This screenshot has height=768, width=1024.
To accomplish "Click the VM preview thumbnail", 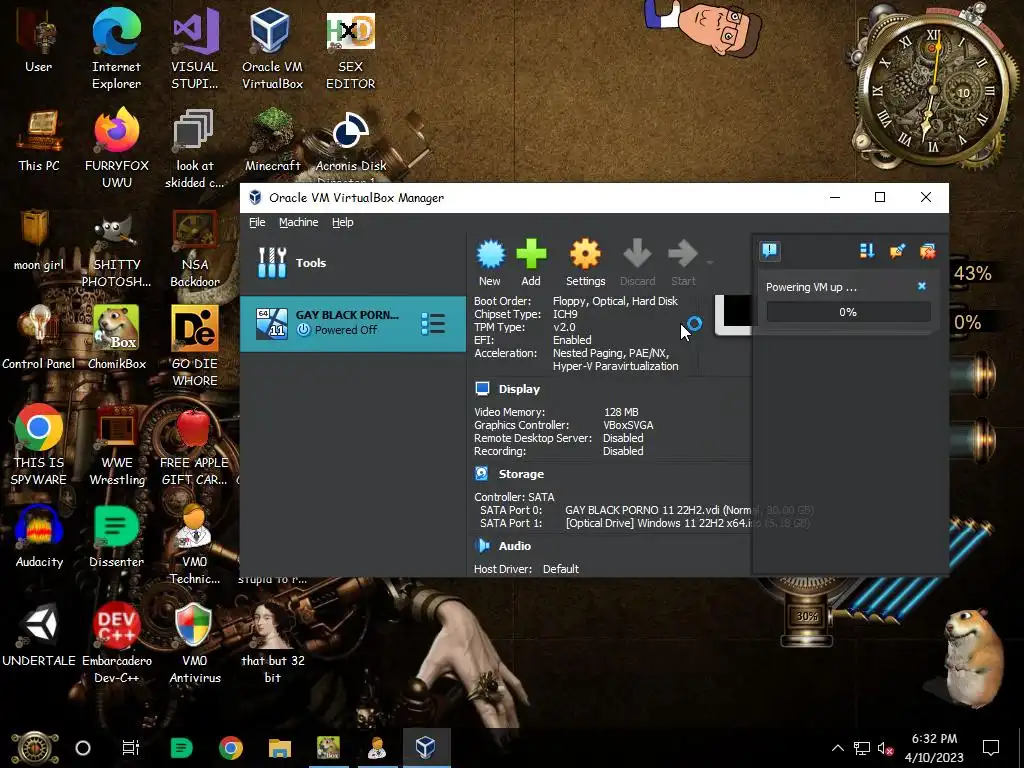I will tap(733, 315).
